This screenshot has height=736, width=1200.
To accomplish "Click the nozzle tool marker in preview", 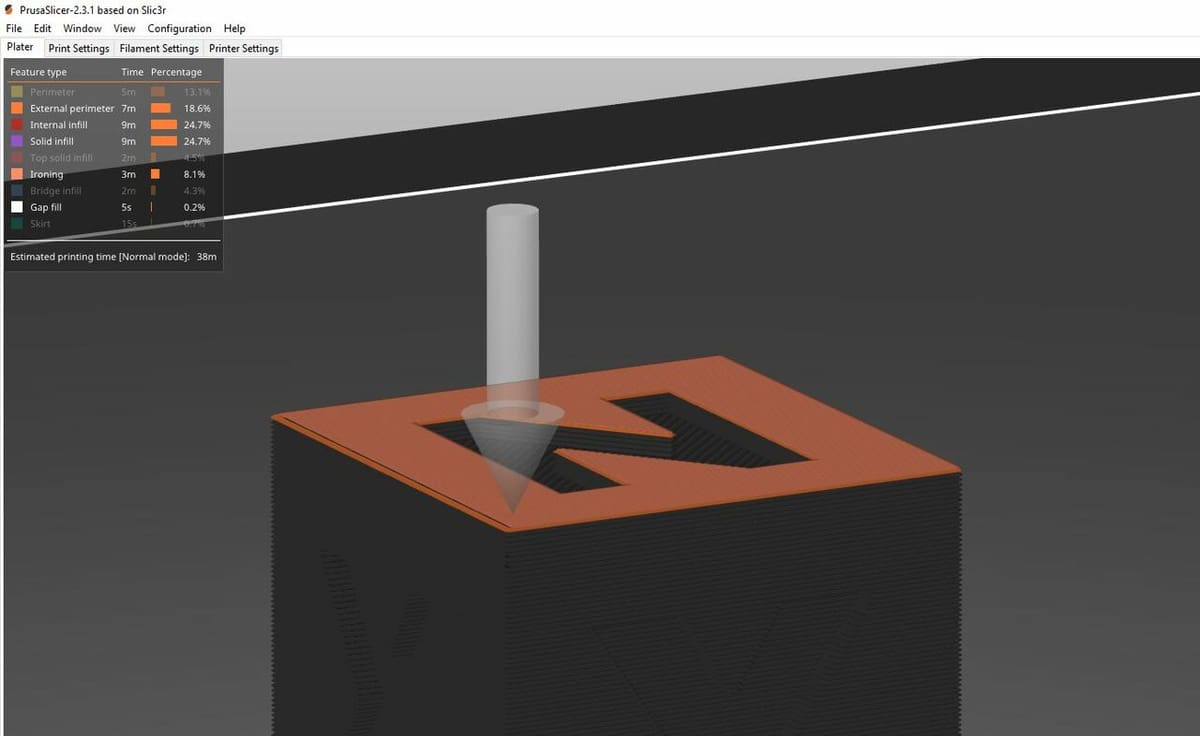I will (x=512, y=360).
